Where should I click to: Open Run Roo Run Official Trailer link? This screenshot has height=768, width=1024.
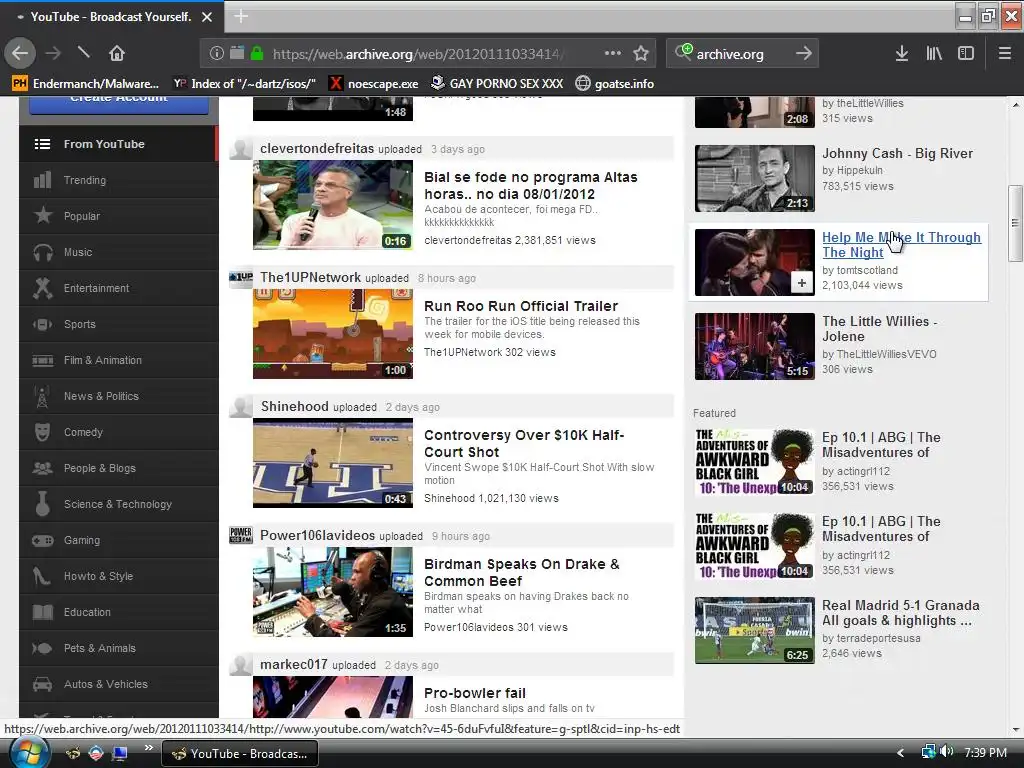tap(520, 306)
